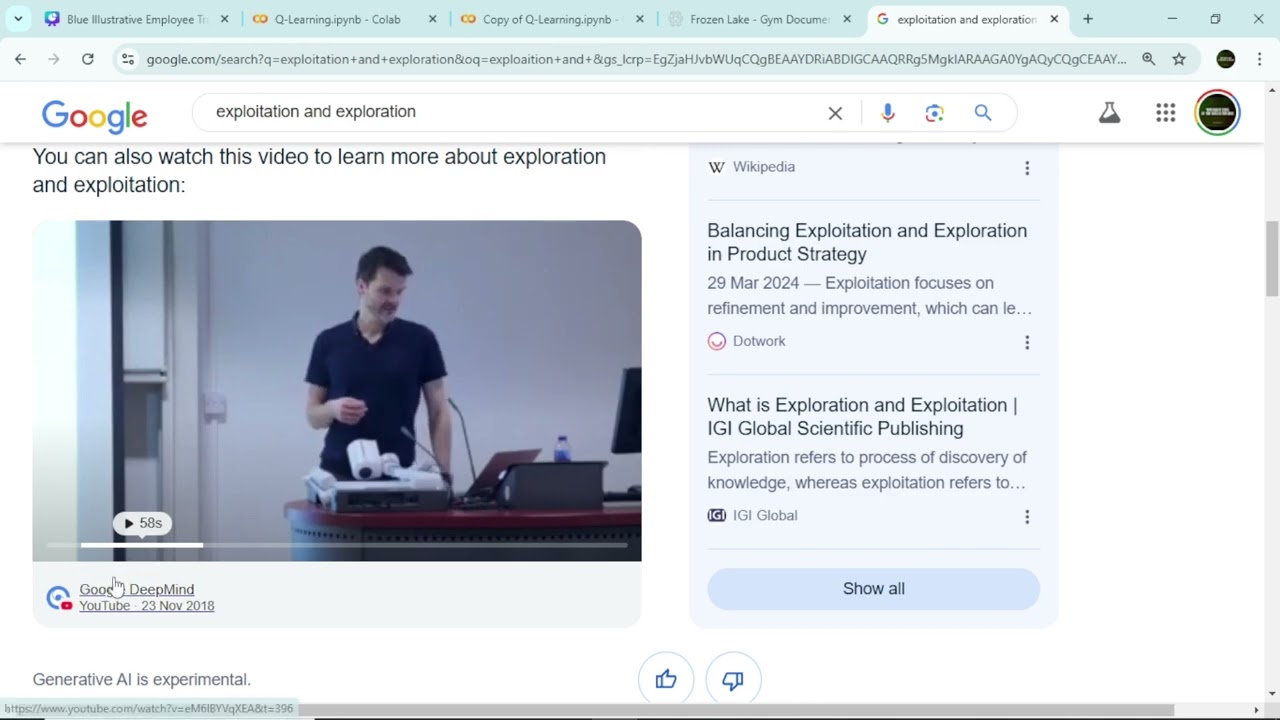Click the 58s play badge
Viewport: 1280px width, 720px height.
[142, 523]
